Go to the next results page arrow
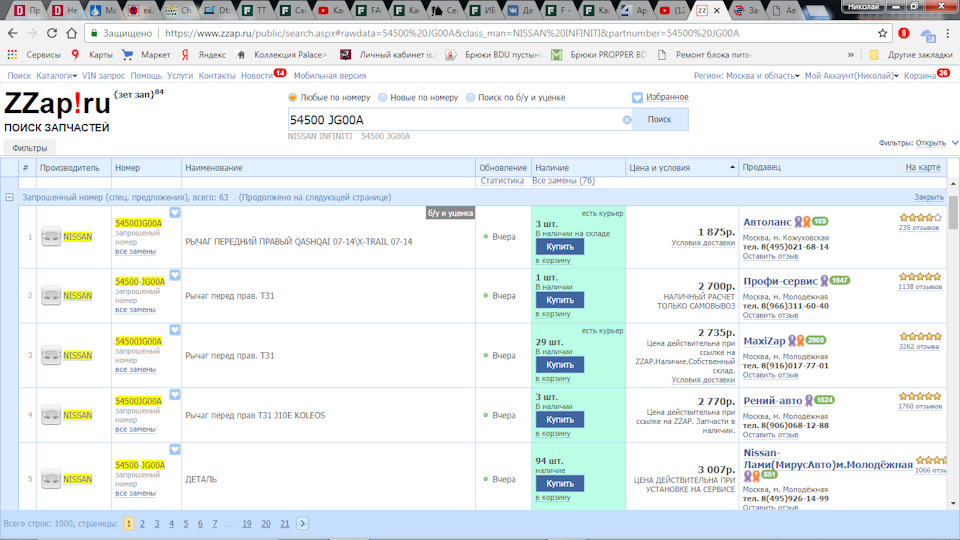 point(303,523)
